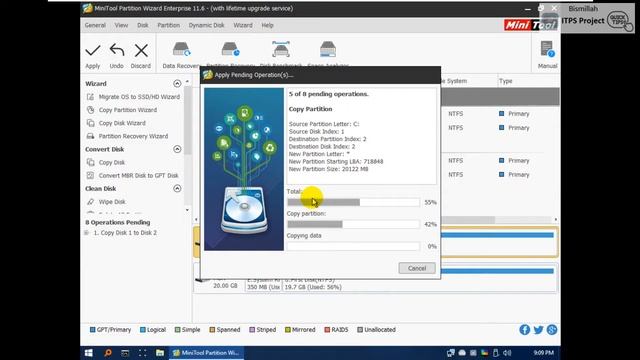The width and height of the screenshot is (640, 360).
Task: Click the Copy partition progress bar
Action: click(x=353, y=224)
